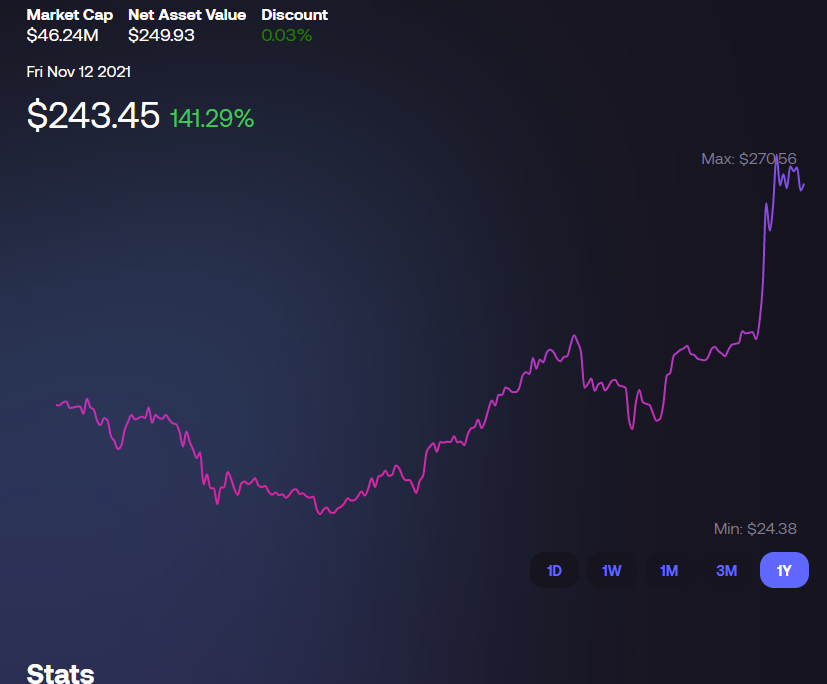
Task: Click the rightmost end of the price line
Action: tap(804, 183)
